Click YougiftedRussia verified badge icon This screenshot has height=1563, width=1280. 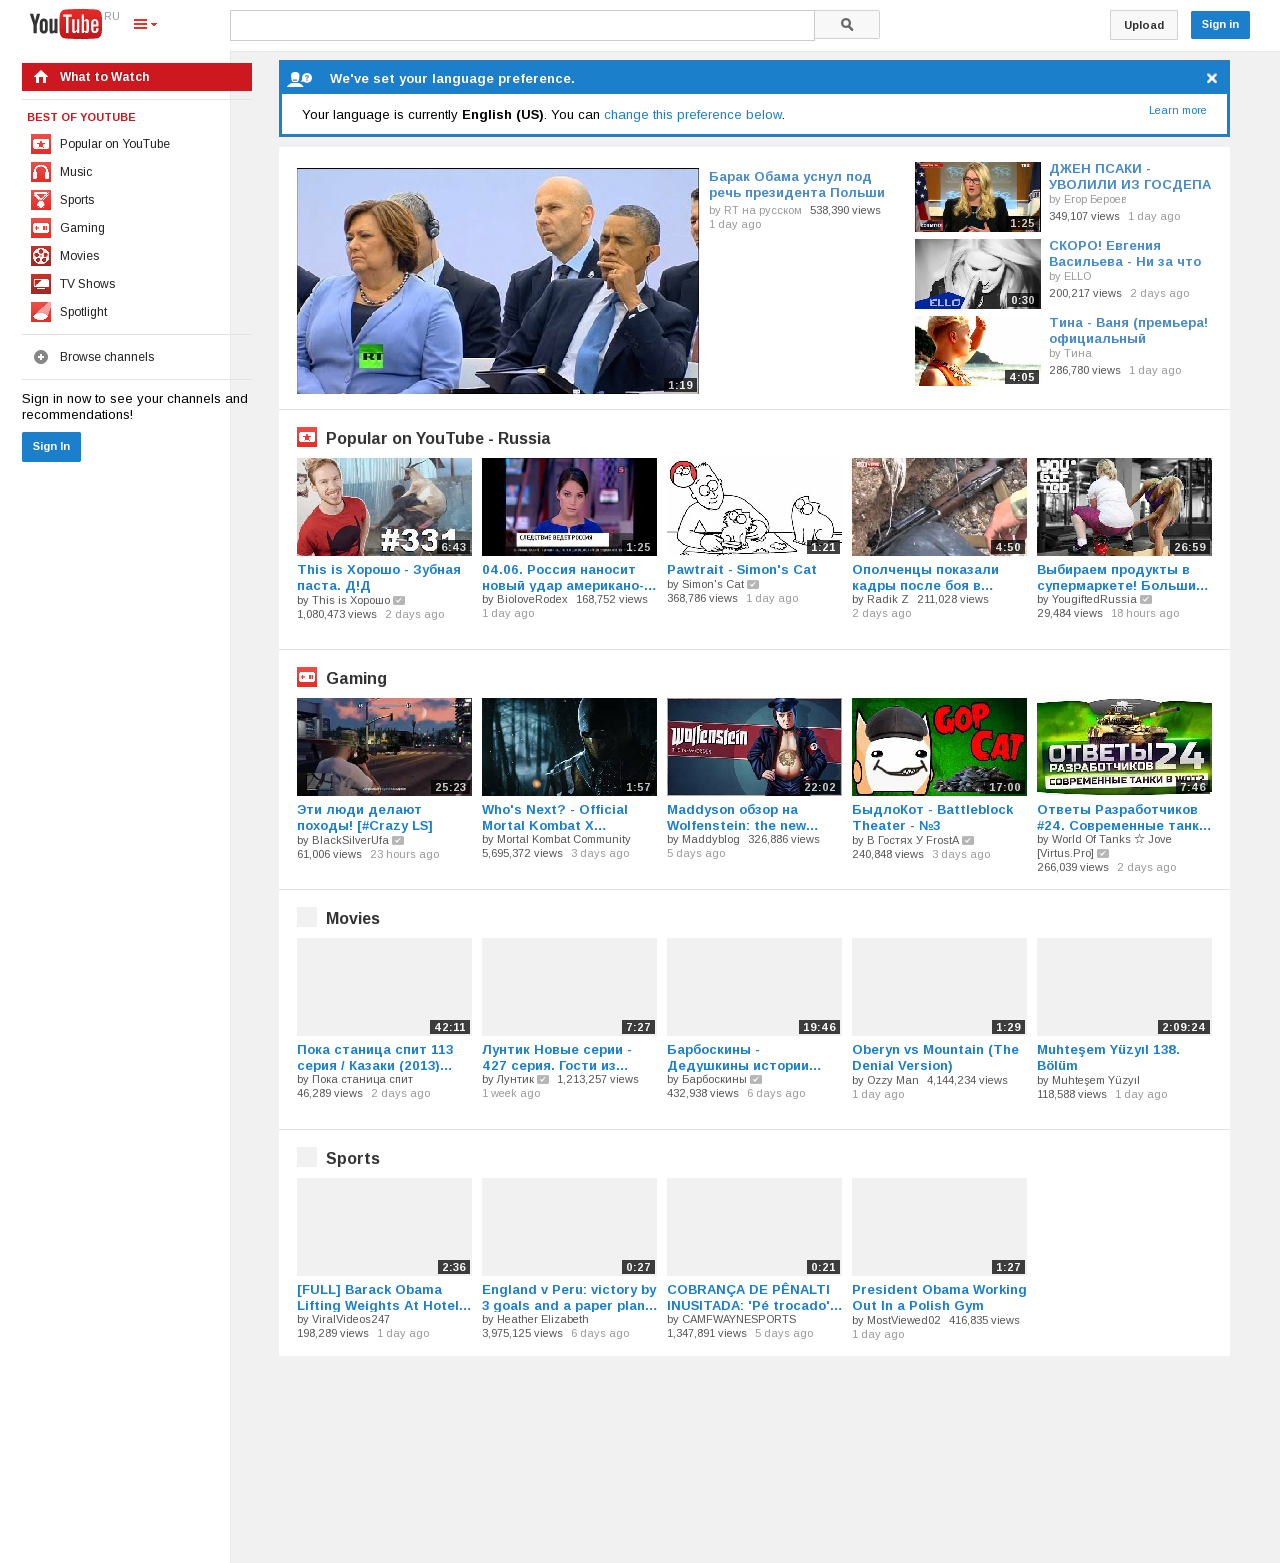[x=1146, y=600]
